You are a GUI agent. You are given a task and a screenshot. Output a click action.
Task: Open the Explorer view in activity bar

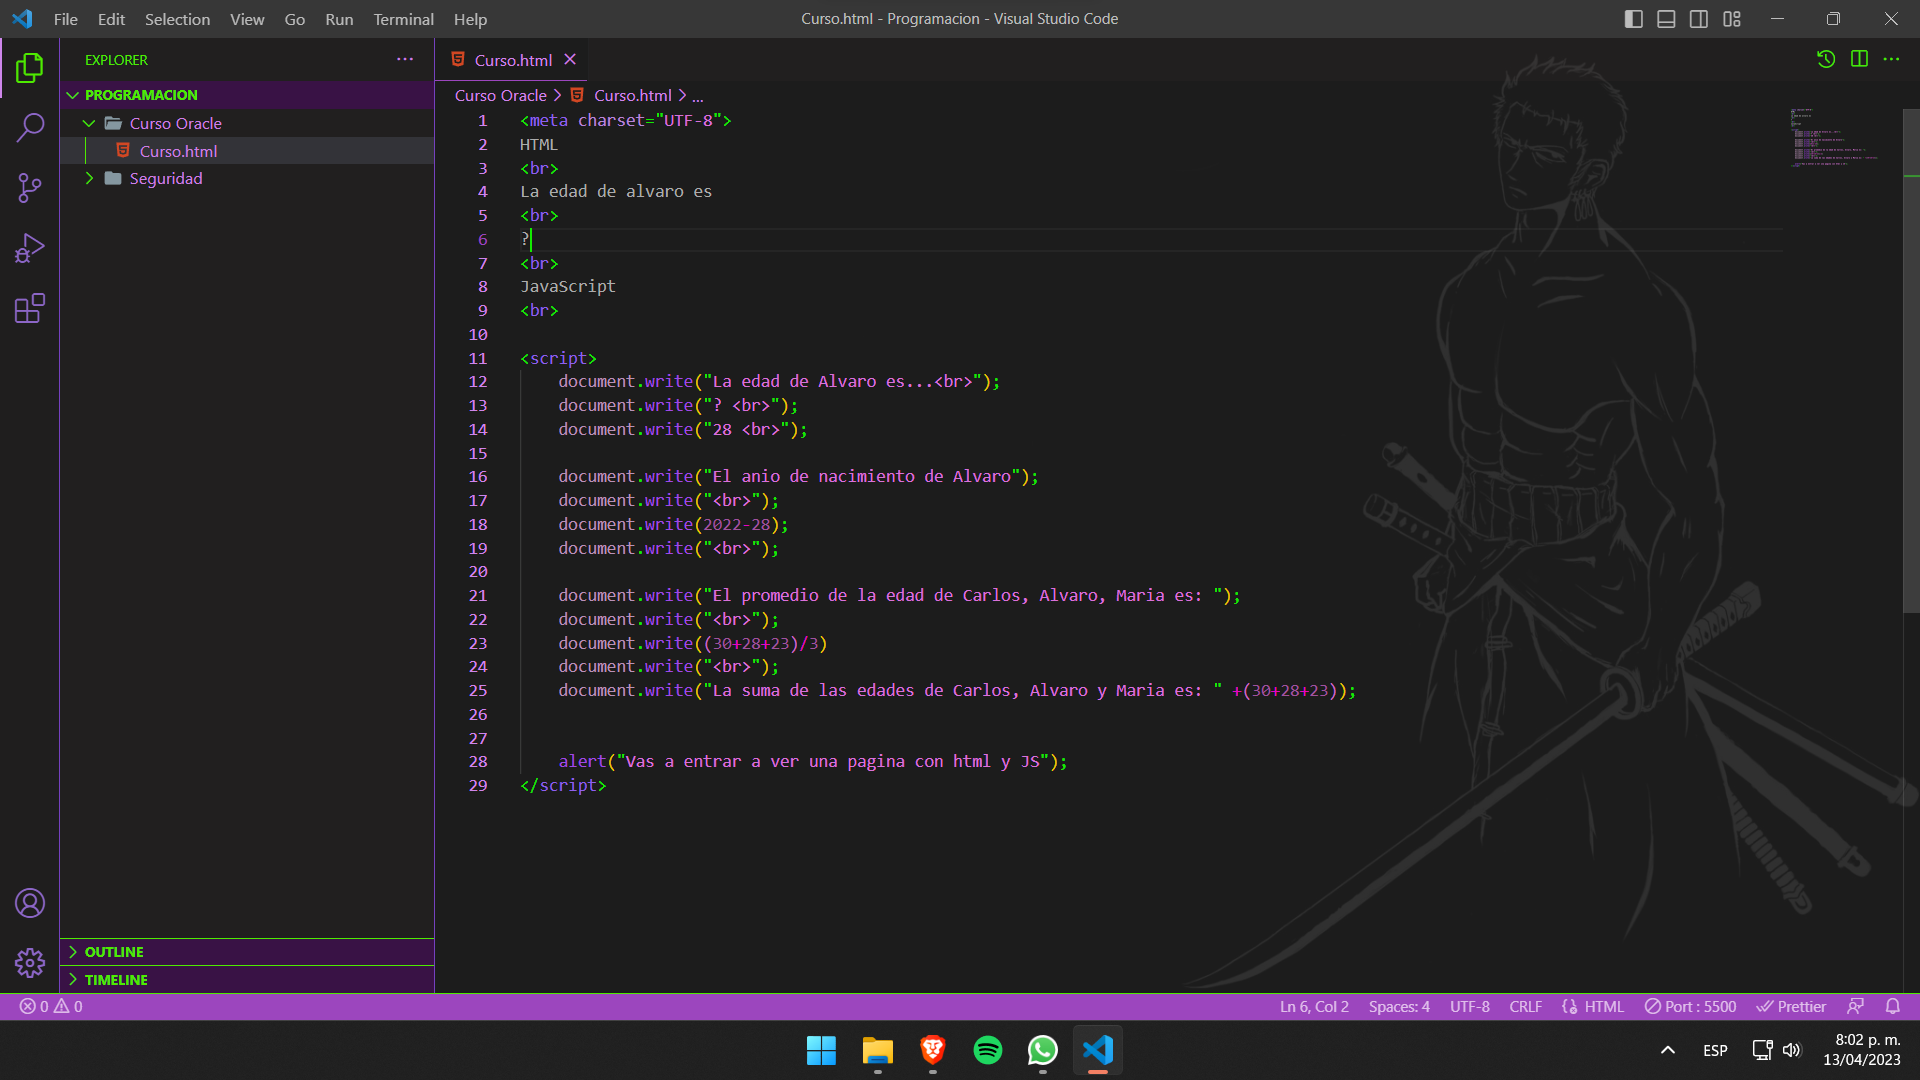(x=30, y=68)
